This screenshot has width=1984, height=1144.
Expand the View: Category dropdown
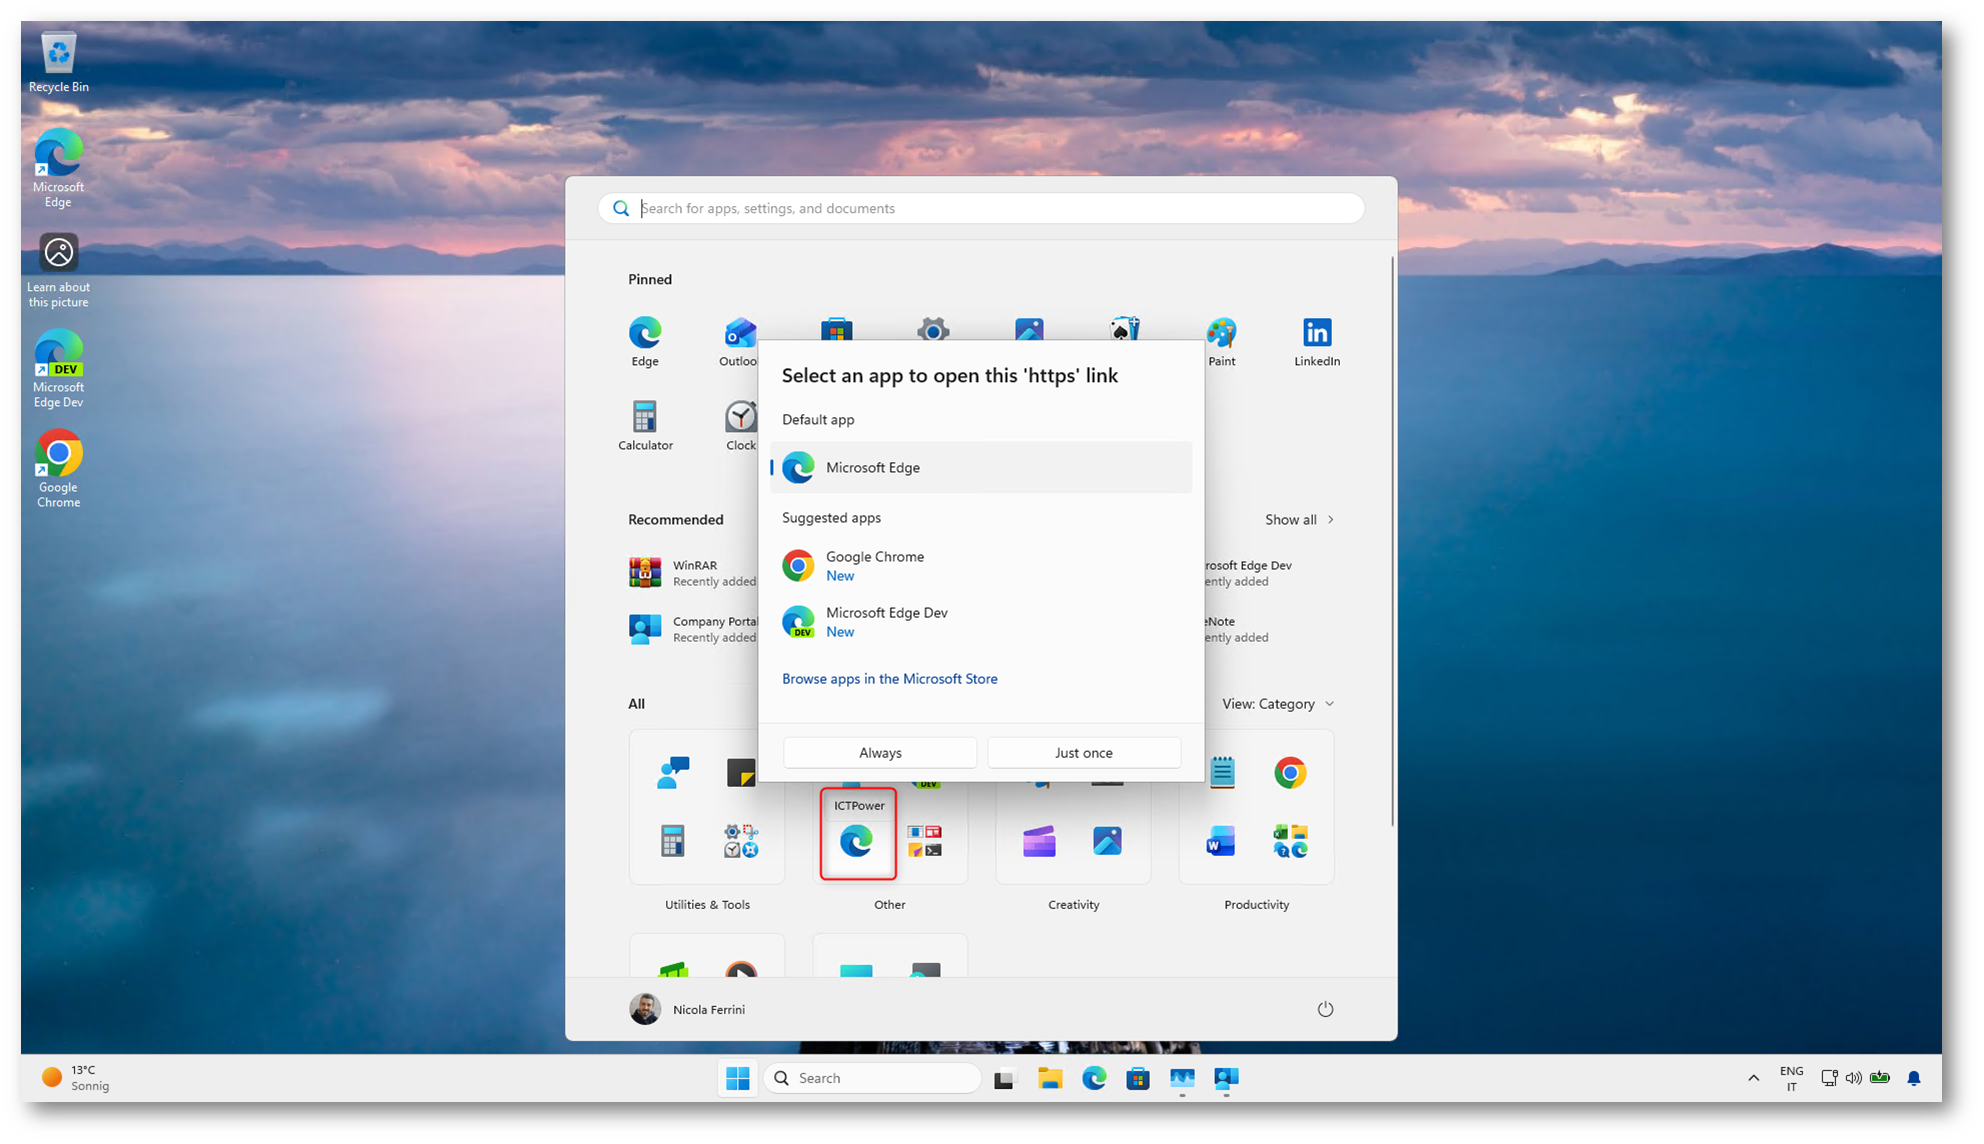click(x=1277, y=704)
